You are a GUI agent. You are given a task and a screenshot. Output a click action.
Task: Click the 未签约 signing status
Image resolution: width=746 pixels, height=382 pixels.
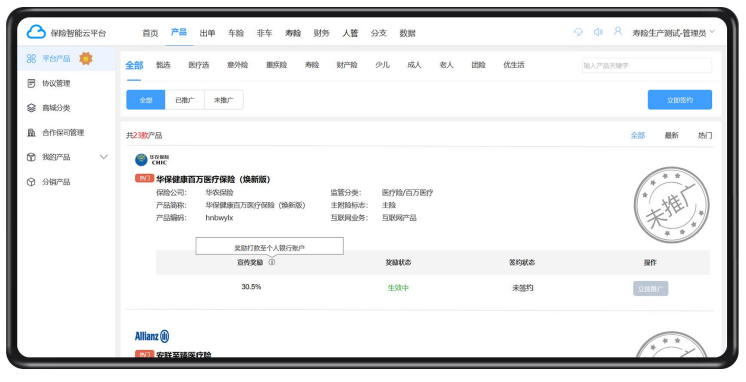[522, 288]
